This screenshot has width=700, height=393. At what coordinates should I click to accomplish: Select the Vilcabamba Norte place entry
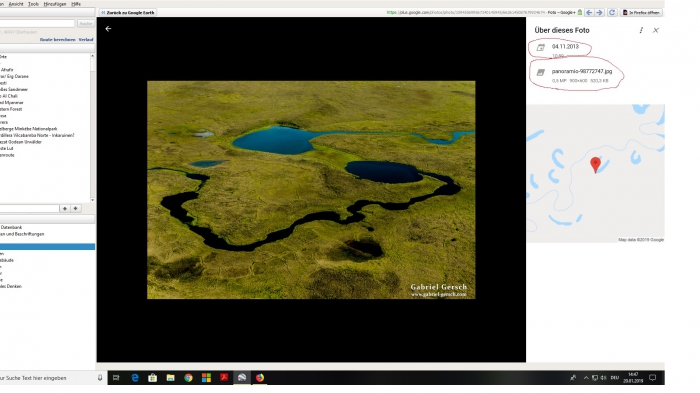click(x=37, y=135)
